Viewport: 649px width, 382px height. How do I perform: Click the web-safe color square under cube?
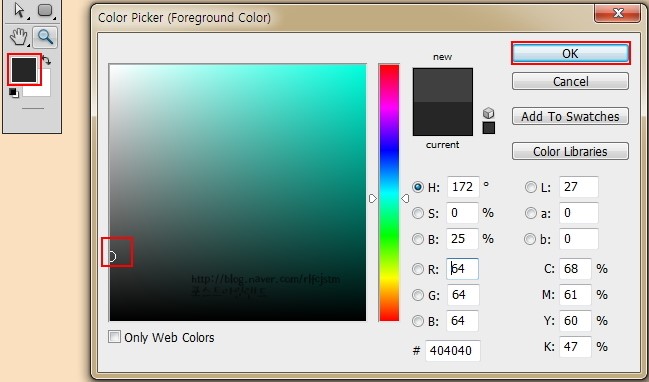tap(488, 128)
